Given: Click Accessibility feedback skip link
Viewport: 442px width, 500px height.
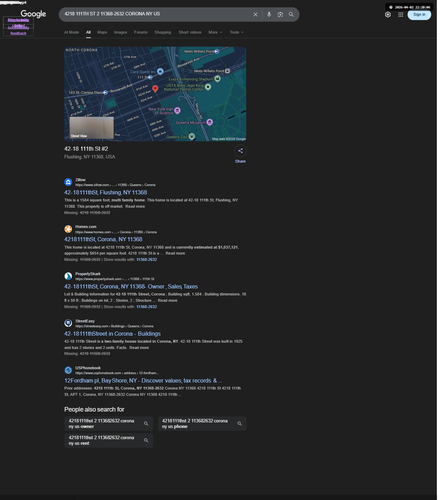Looking at the screenshot, I should (18, 30).
